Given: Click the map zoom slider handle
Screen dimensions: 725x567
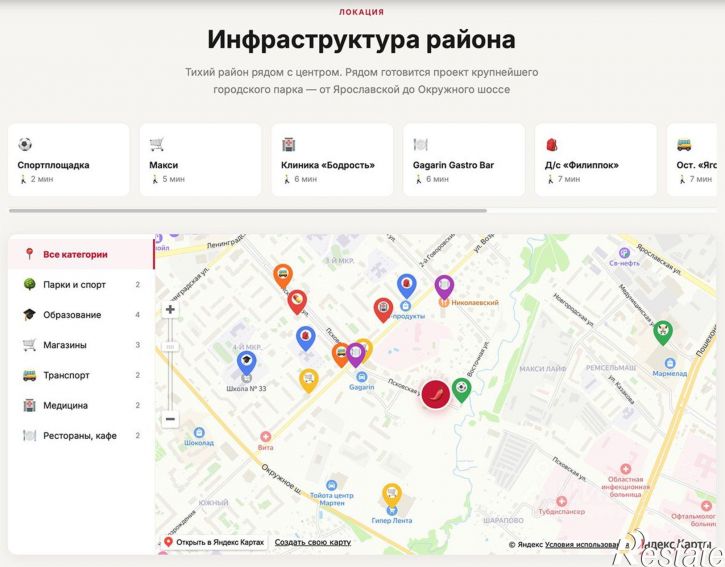Looking at the screenshot, I should point(170,346).
